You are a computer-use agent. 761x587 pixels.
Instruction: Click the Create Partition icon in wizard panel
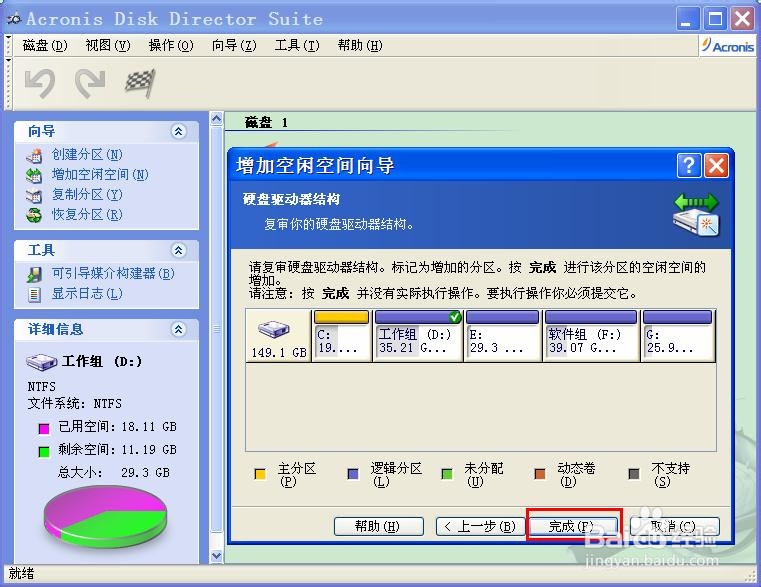click(34, 155)
